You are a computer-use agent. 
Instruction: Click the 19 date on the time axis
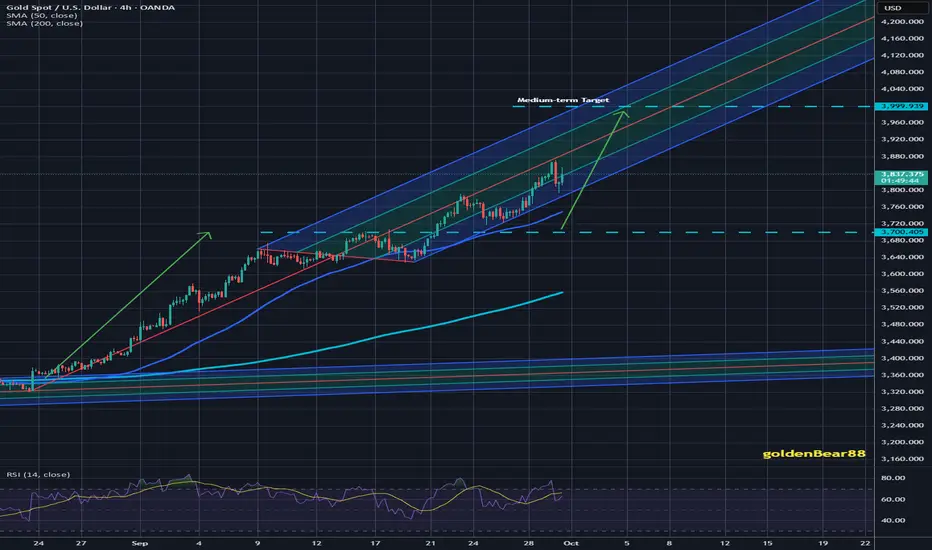click(823, 543)
